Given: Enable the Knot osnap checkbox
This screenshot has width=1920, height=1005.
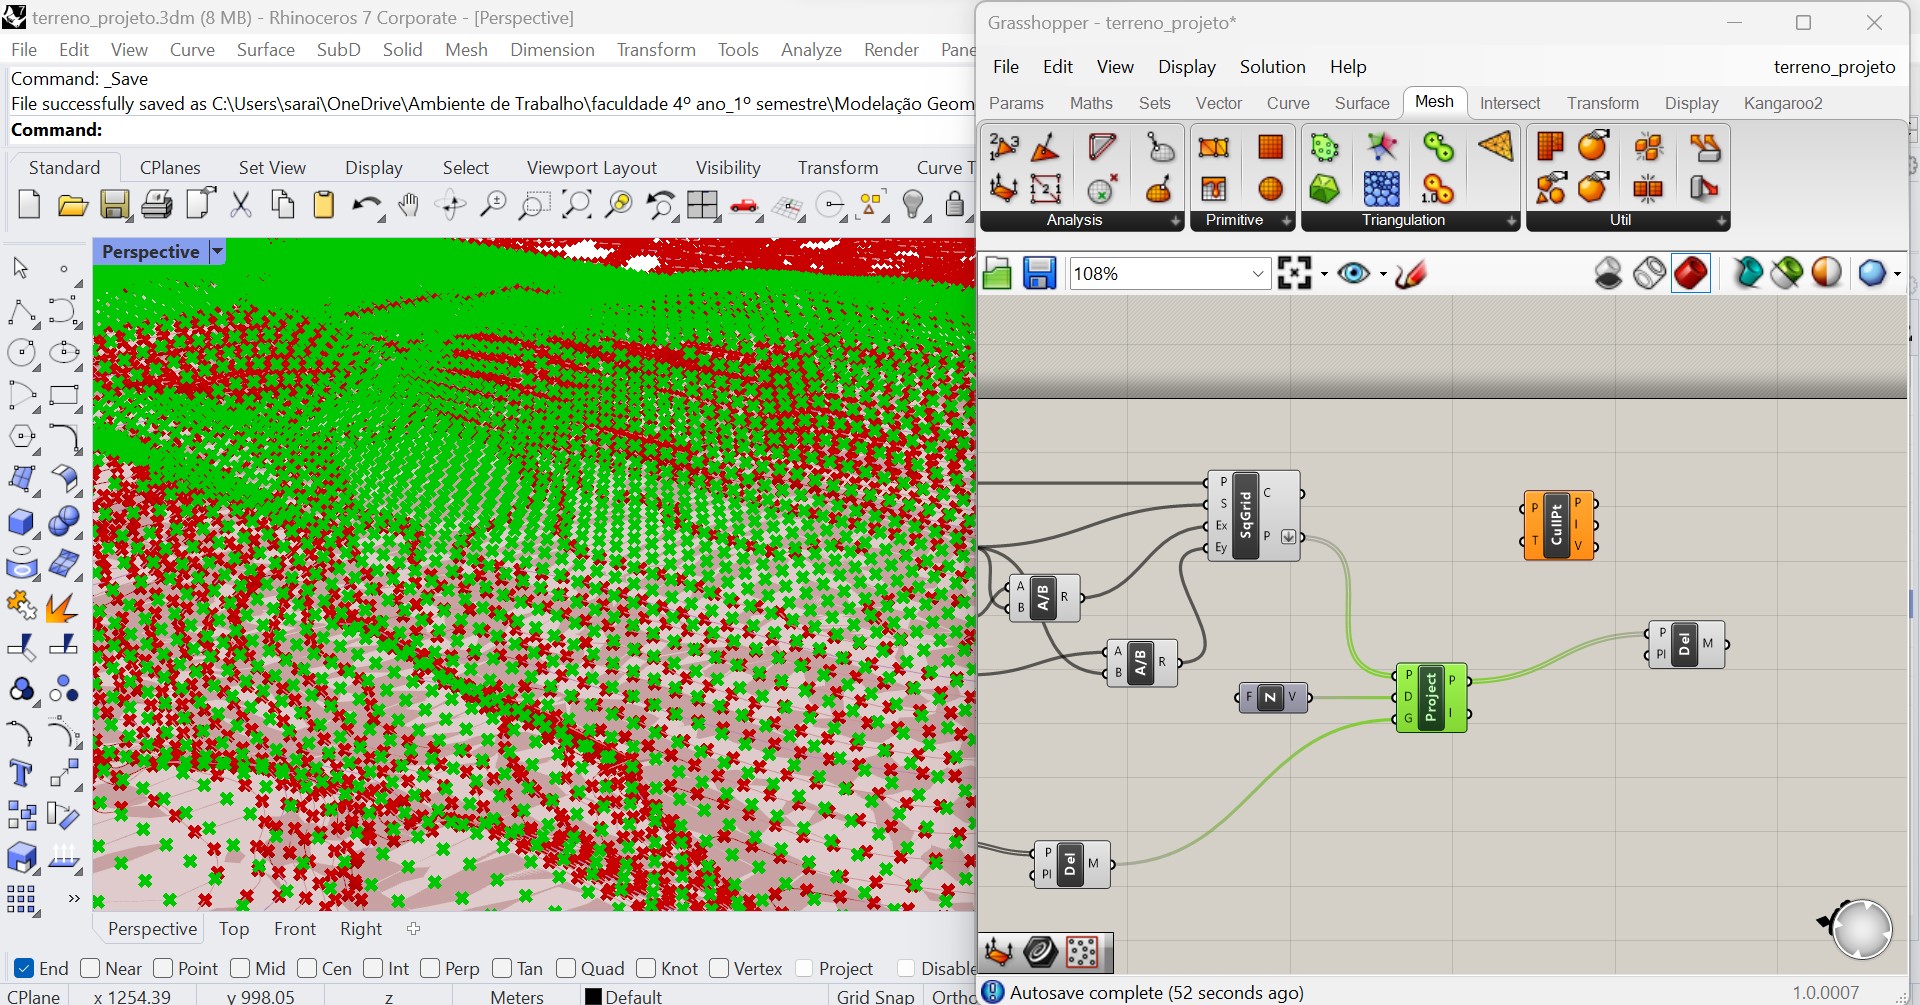Looking at the screenshot, I should point(646,968).
